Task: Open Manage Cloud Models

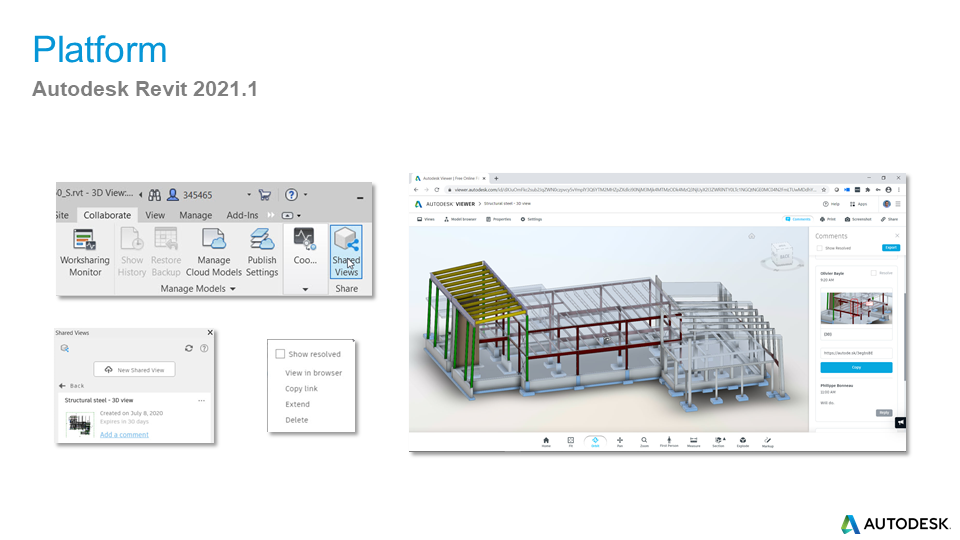Action: 214,252
